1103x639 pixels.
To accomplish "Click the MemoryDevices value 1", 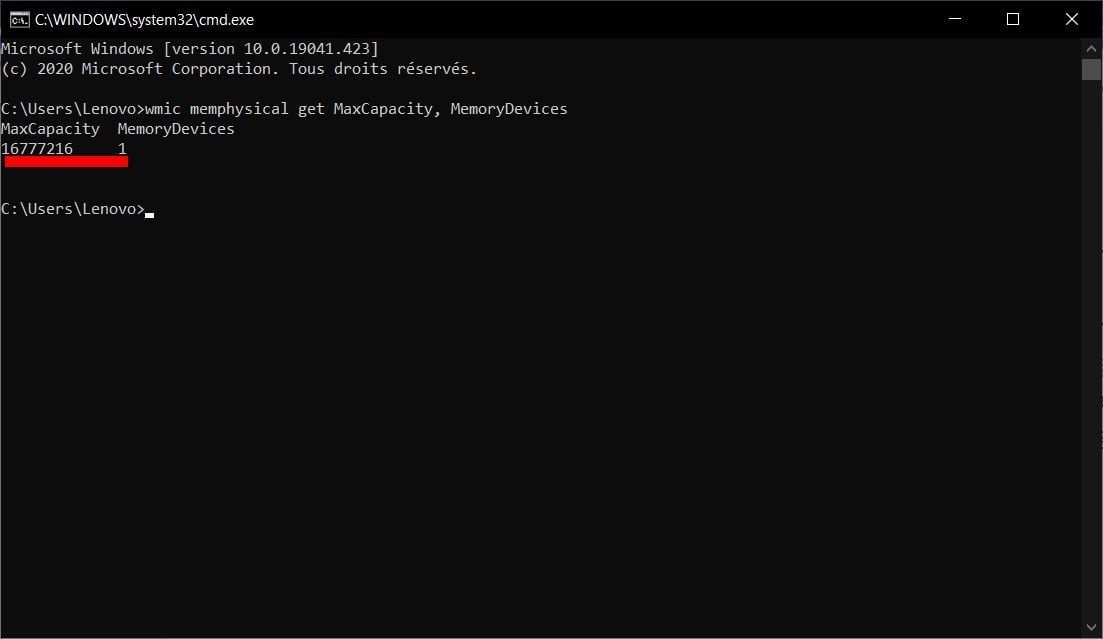I will pos(122,148).
